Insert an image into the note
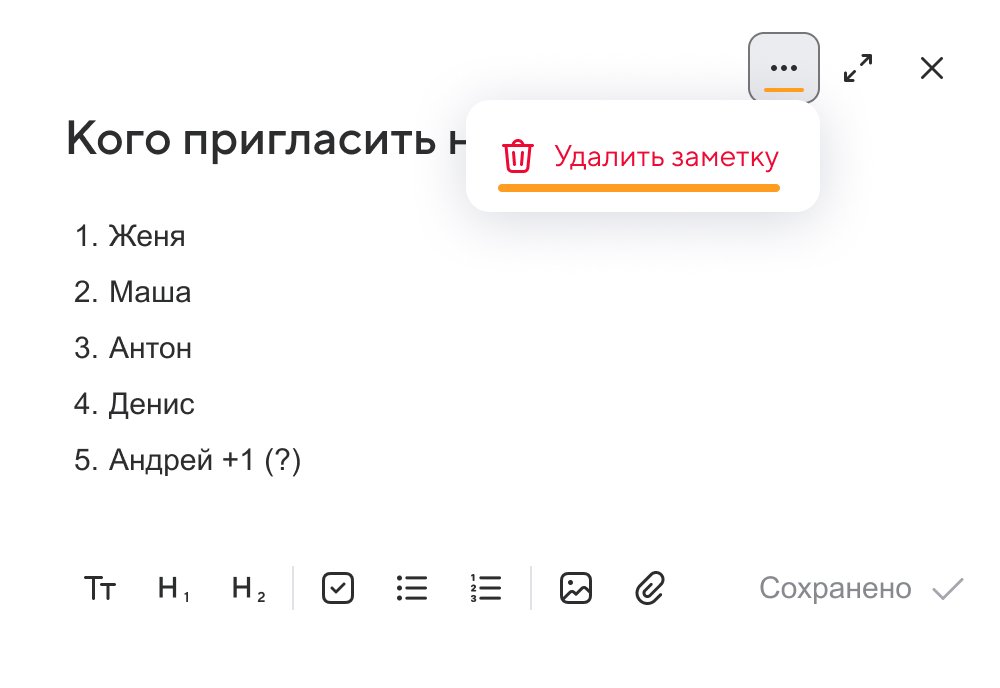This screenshot has height=688, width=1000. click(576, 589)
